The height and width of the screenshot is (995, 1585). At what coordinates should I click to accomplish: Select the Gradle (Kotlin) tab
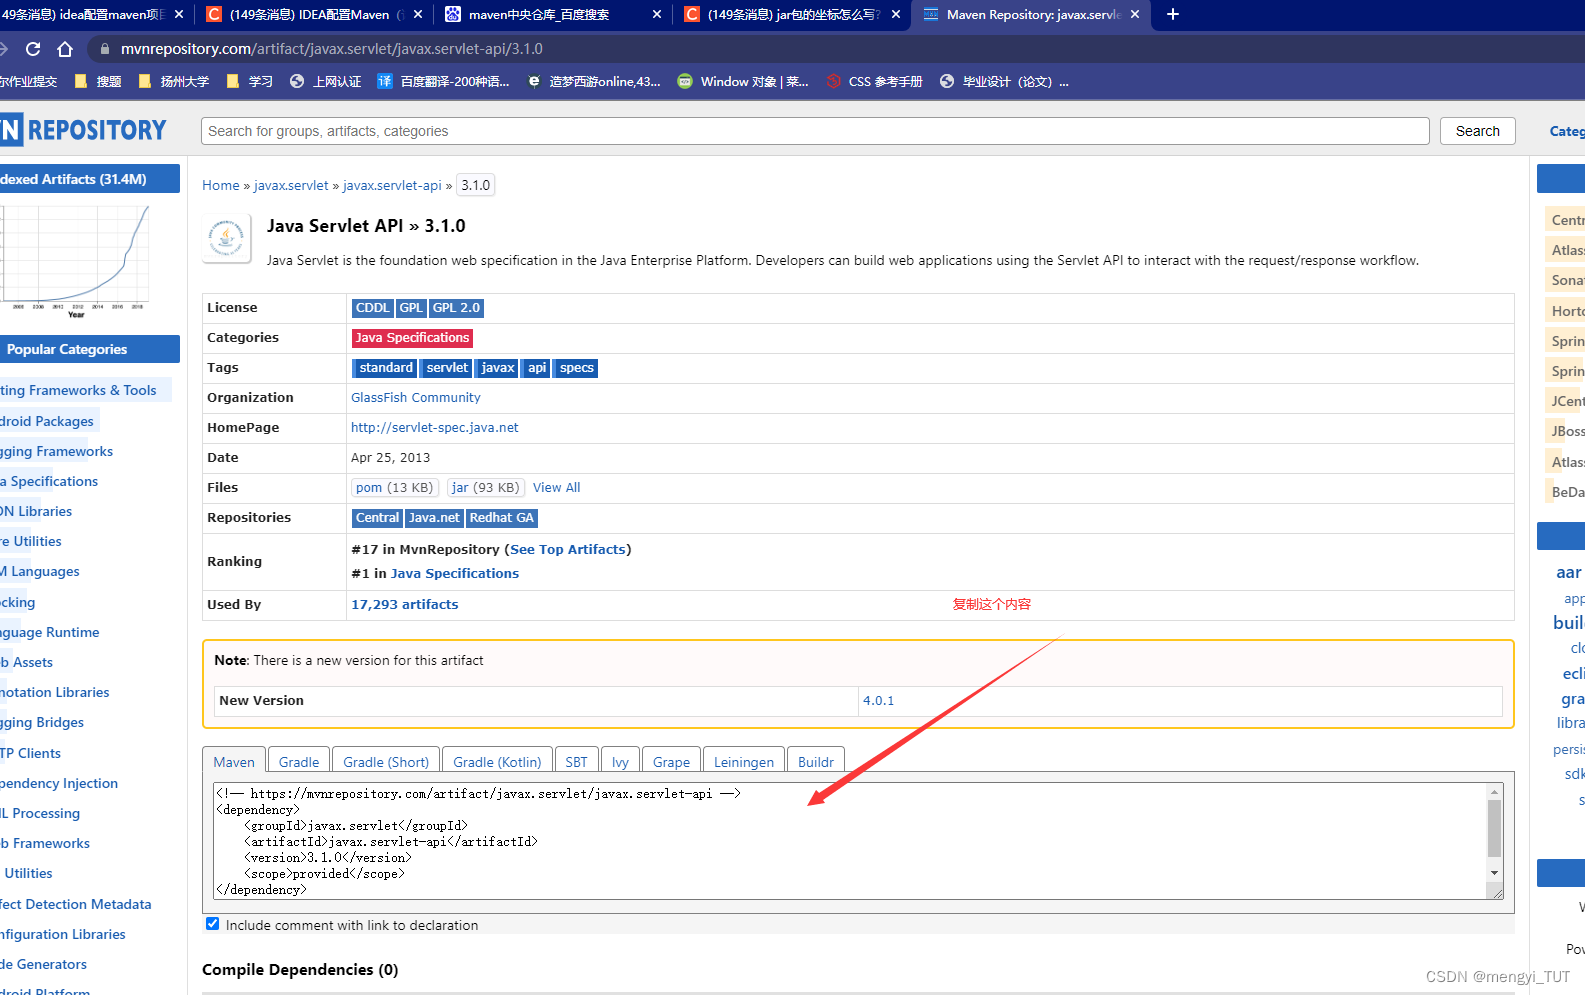click(497, 761)
